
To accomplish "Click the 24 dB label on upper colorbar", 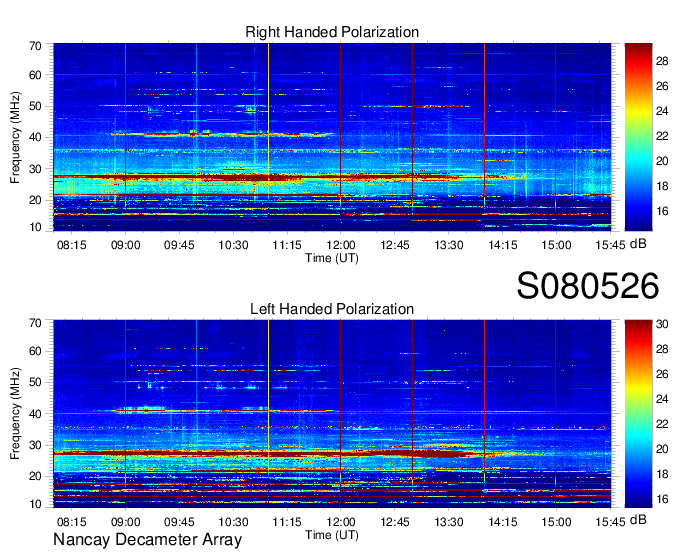I will [662, 111].
